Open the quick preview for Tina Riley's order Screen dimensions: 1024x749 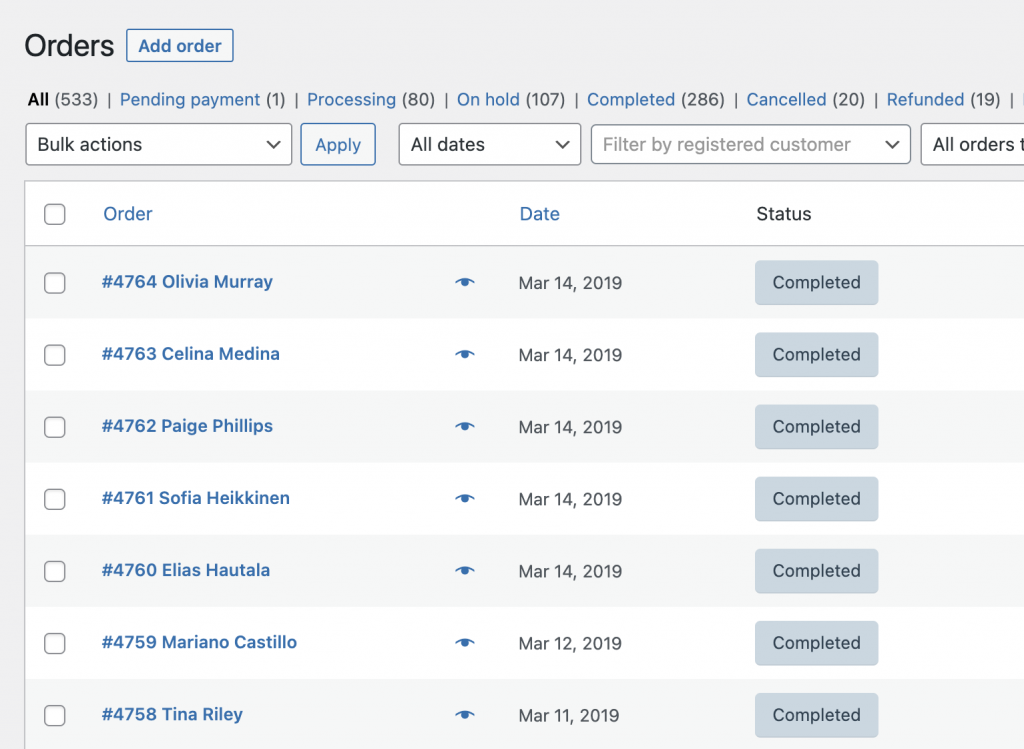coord(464,715)
